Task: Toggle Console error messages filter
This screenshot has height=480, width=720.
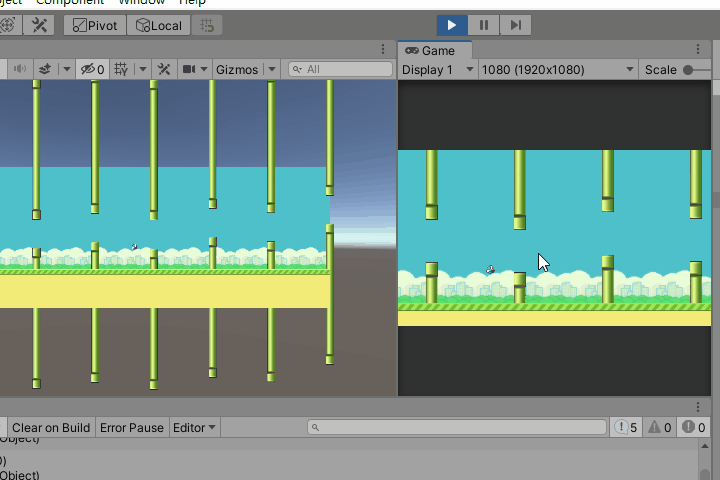Action: (693, 428)
